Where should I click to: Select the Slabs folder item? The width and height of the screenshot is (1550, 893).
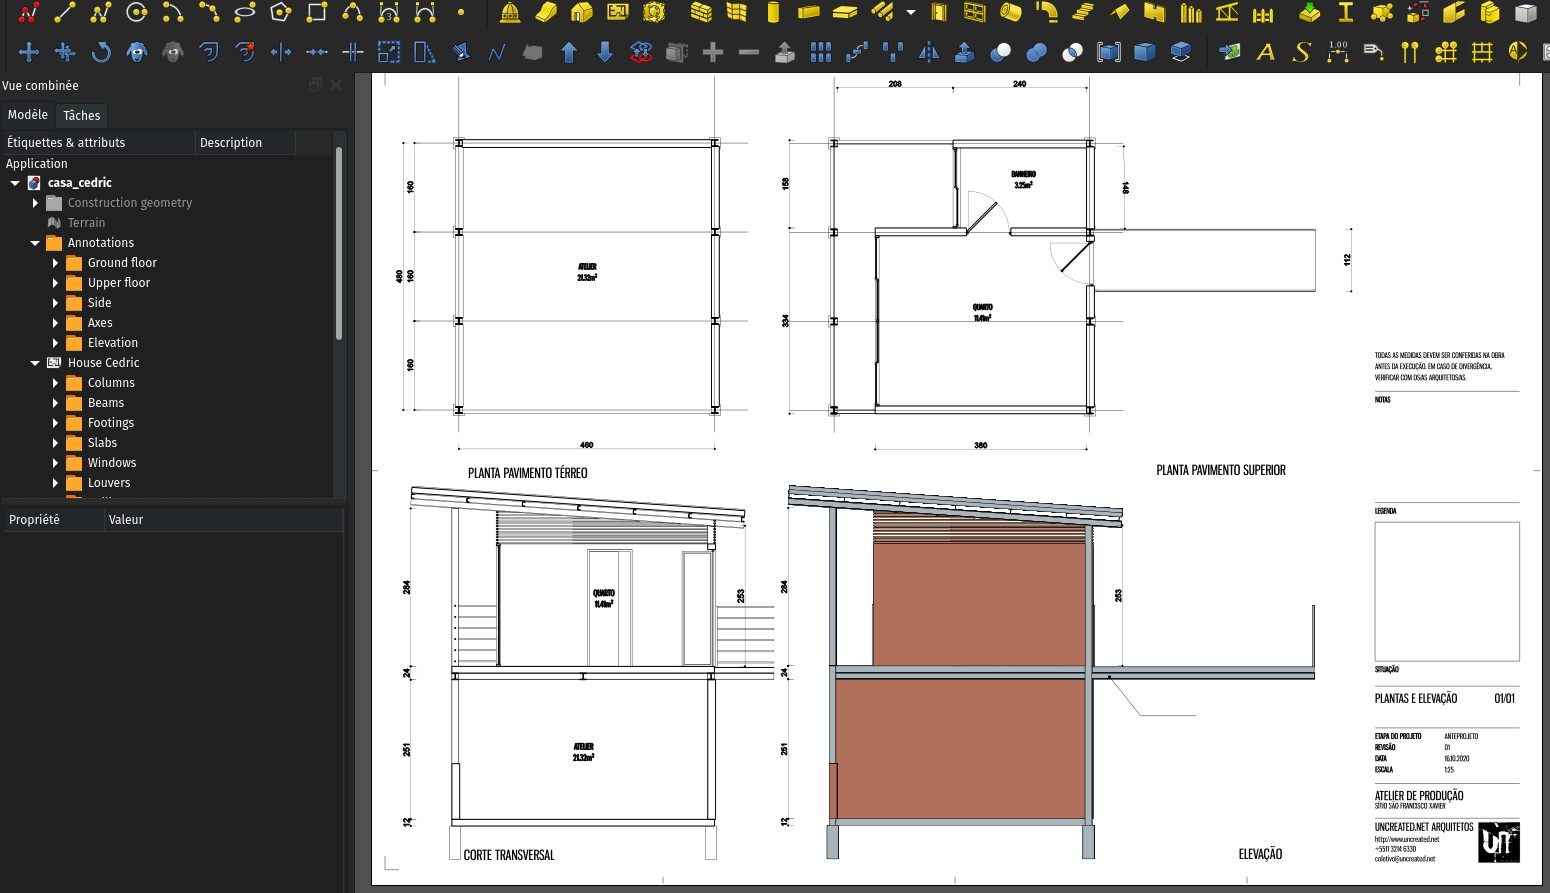[102, 443]
